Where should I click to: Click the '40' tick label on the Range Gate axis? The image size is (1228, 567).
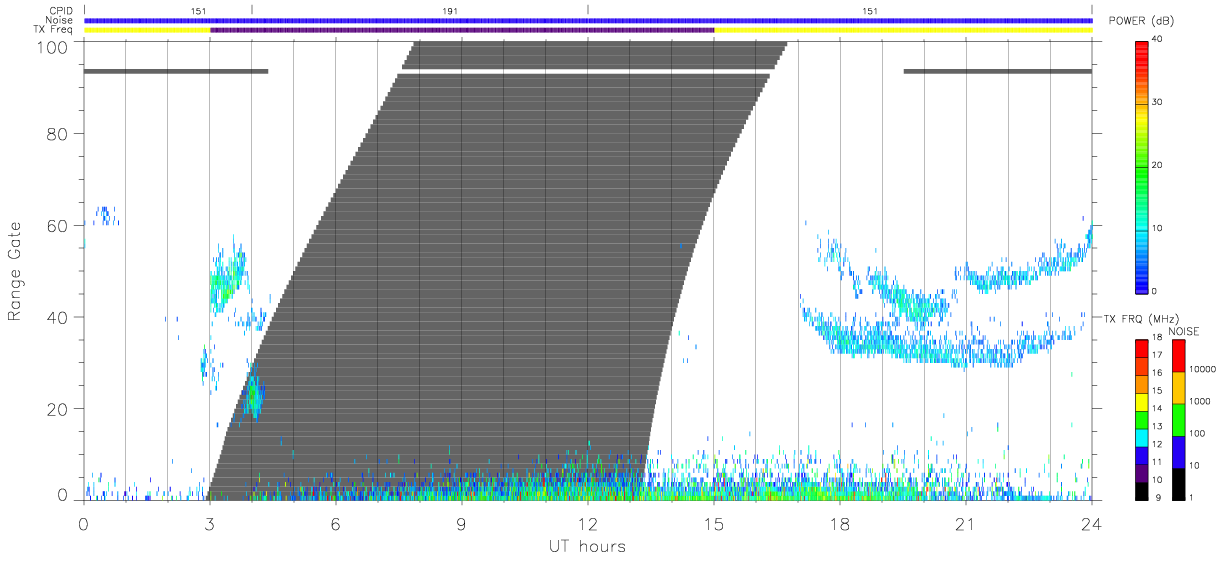point(56,317)
